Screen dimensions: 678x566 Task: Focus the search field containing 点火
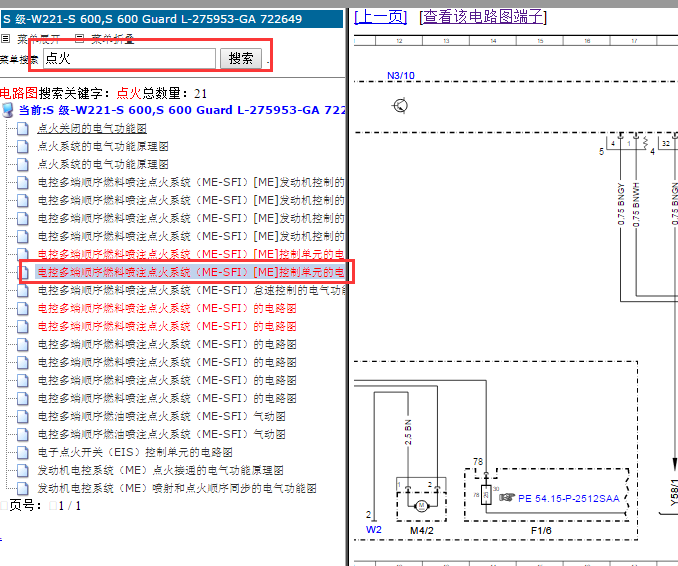coord(129,58)
